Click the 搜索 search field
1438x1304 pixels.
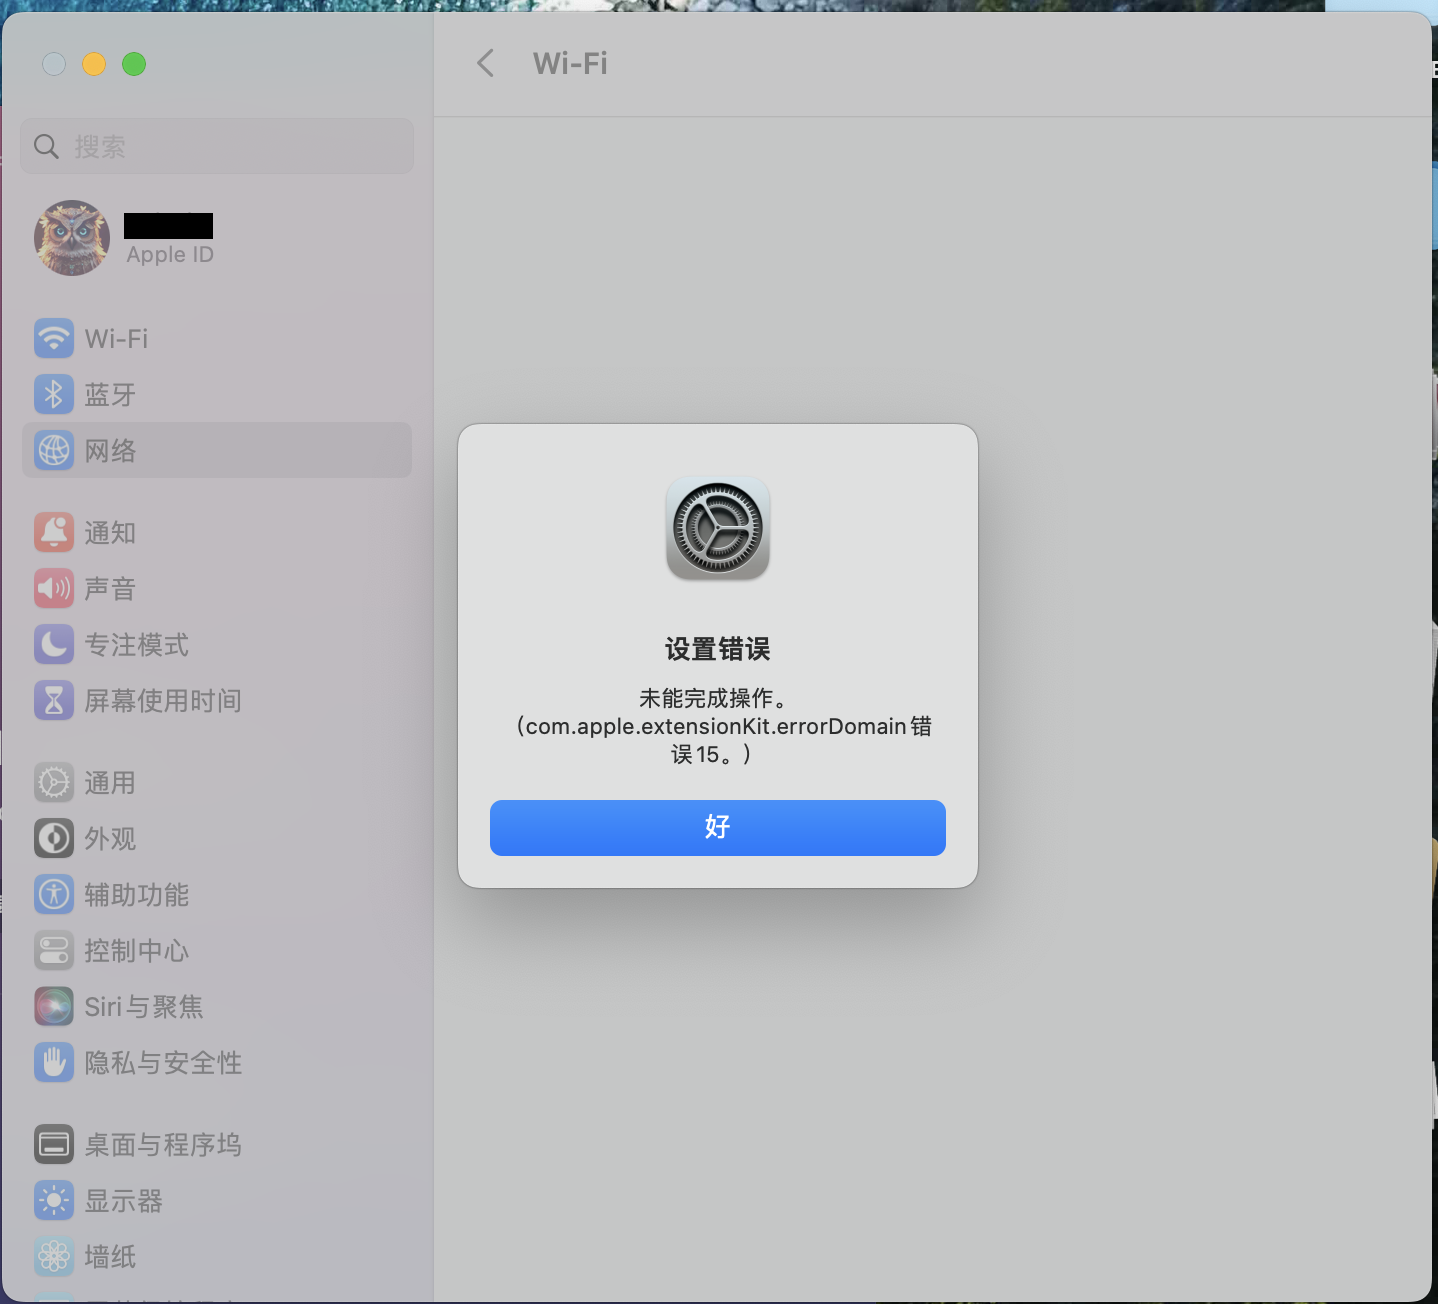point(217,146)
